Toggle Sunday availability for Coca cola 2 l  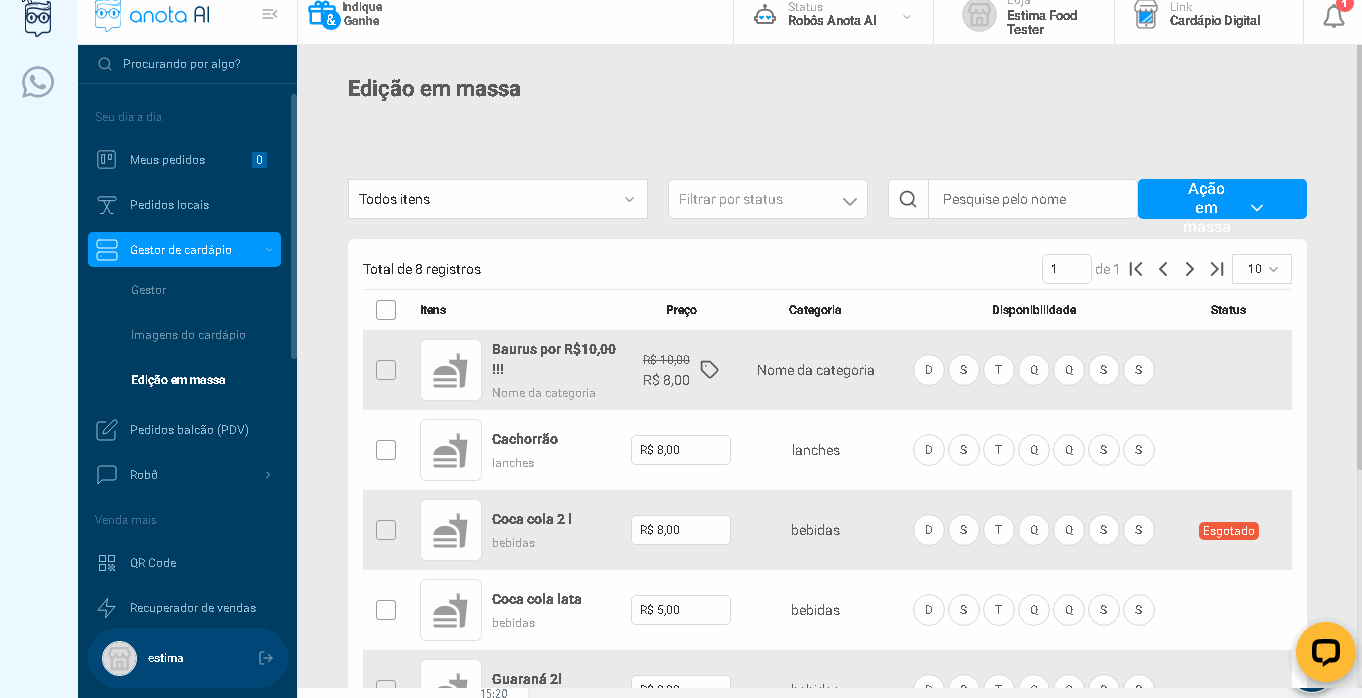click(928, 530)
